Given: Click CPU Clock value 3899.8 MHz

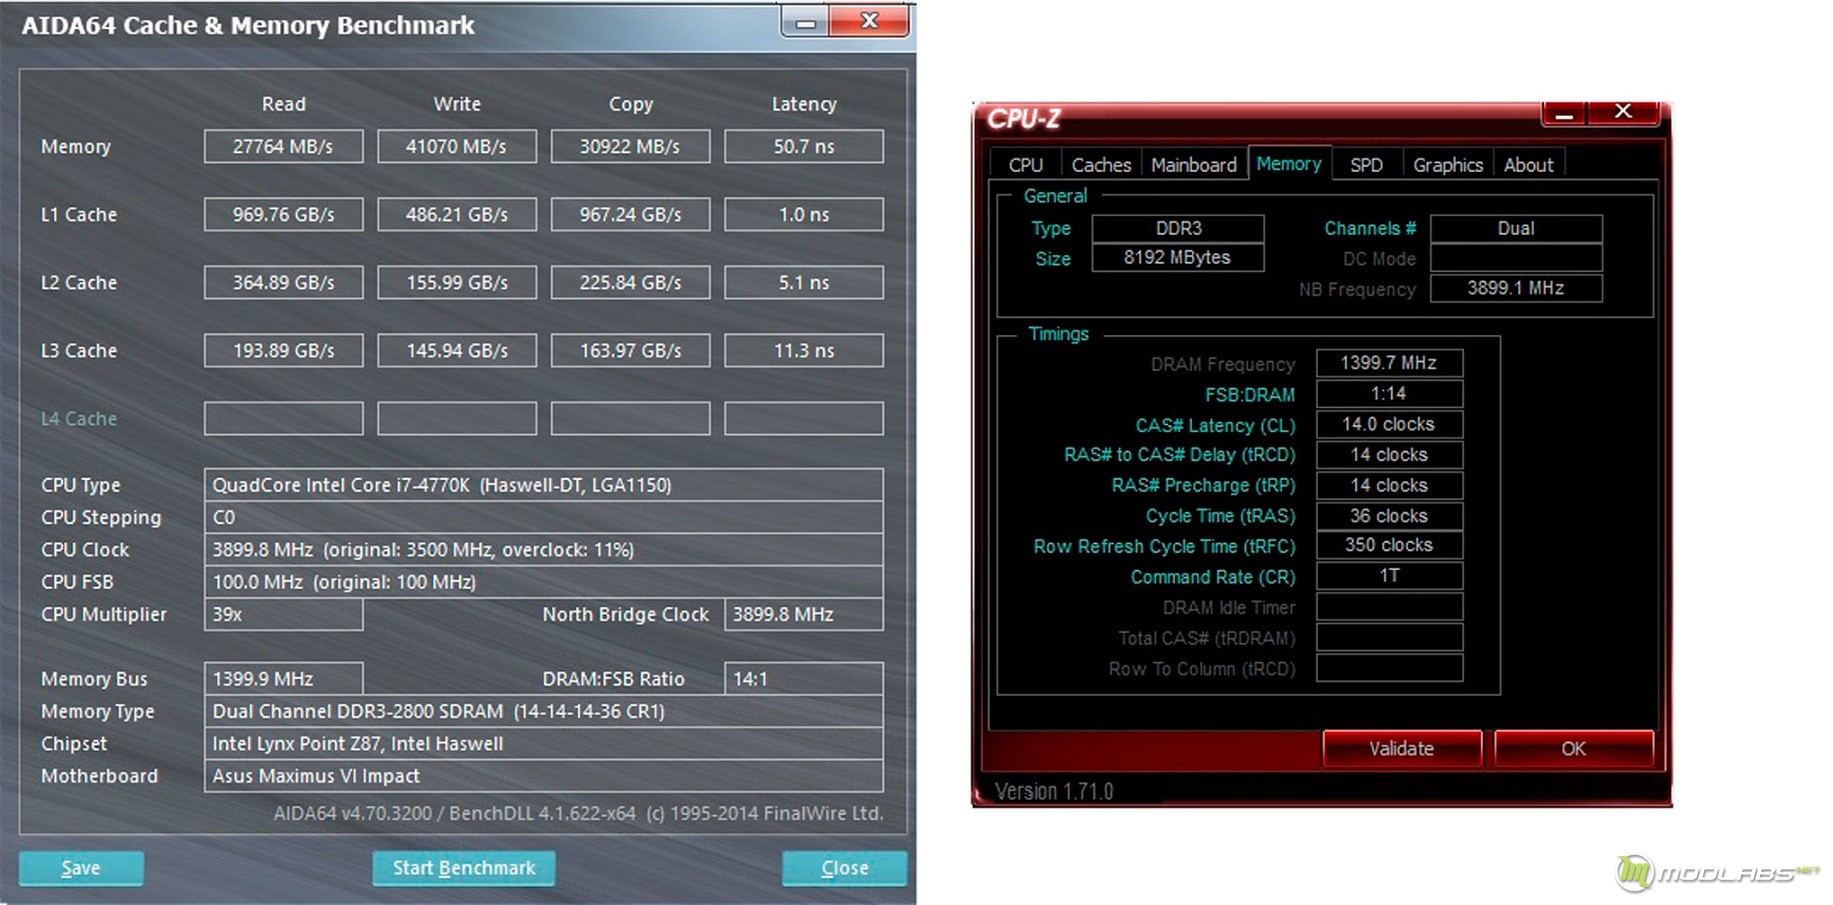Looking at the screenshot, I should (544, 549).
